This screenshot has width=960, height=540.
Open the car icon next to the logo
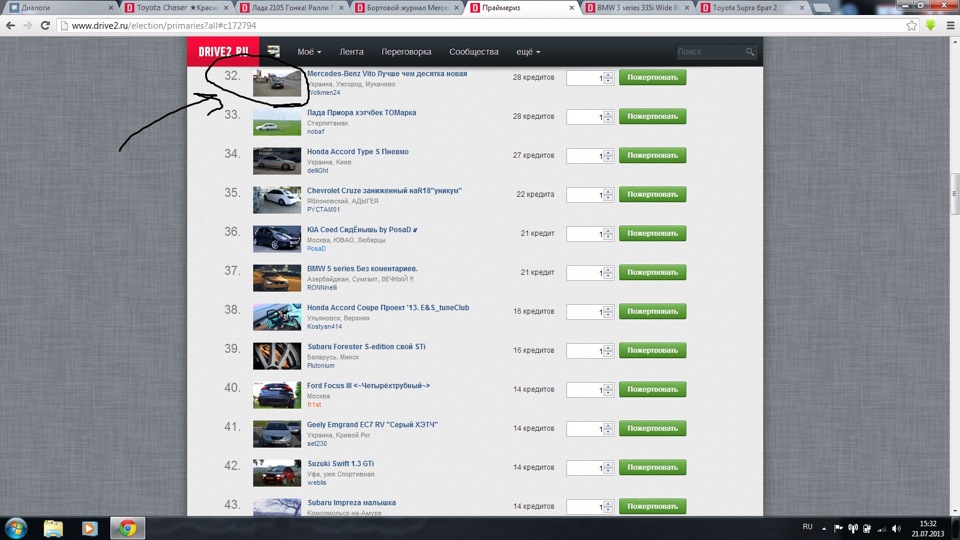click(x=274, y=51)
